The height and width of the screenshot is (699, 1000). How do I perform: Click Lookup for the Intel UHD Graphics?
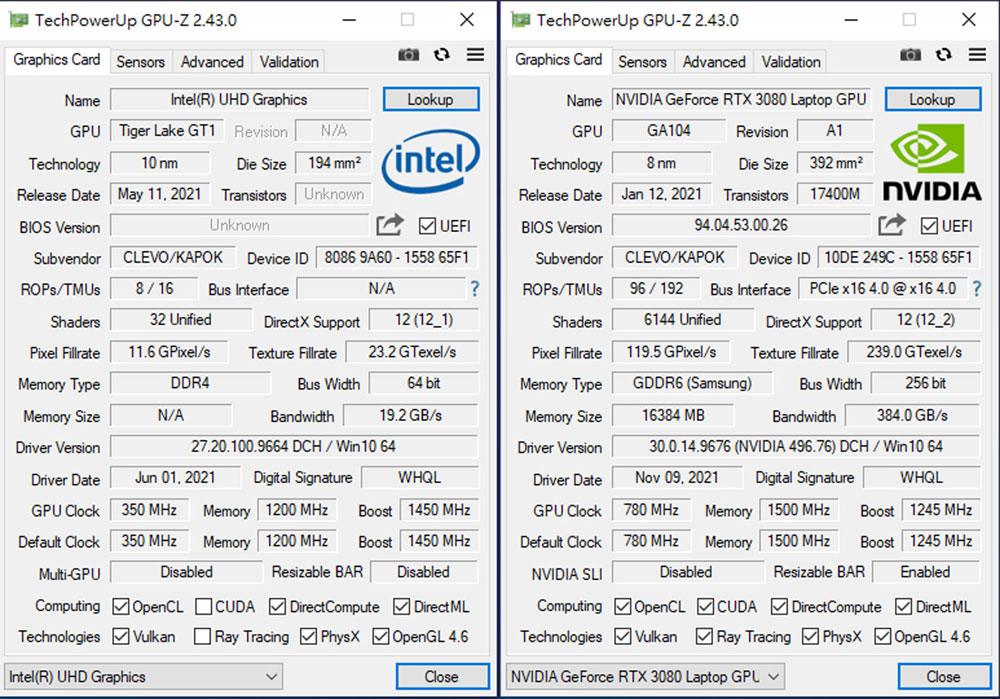tap(431, 99)
